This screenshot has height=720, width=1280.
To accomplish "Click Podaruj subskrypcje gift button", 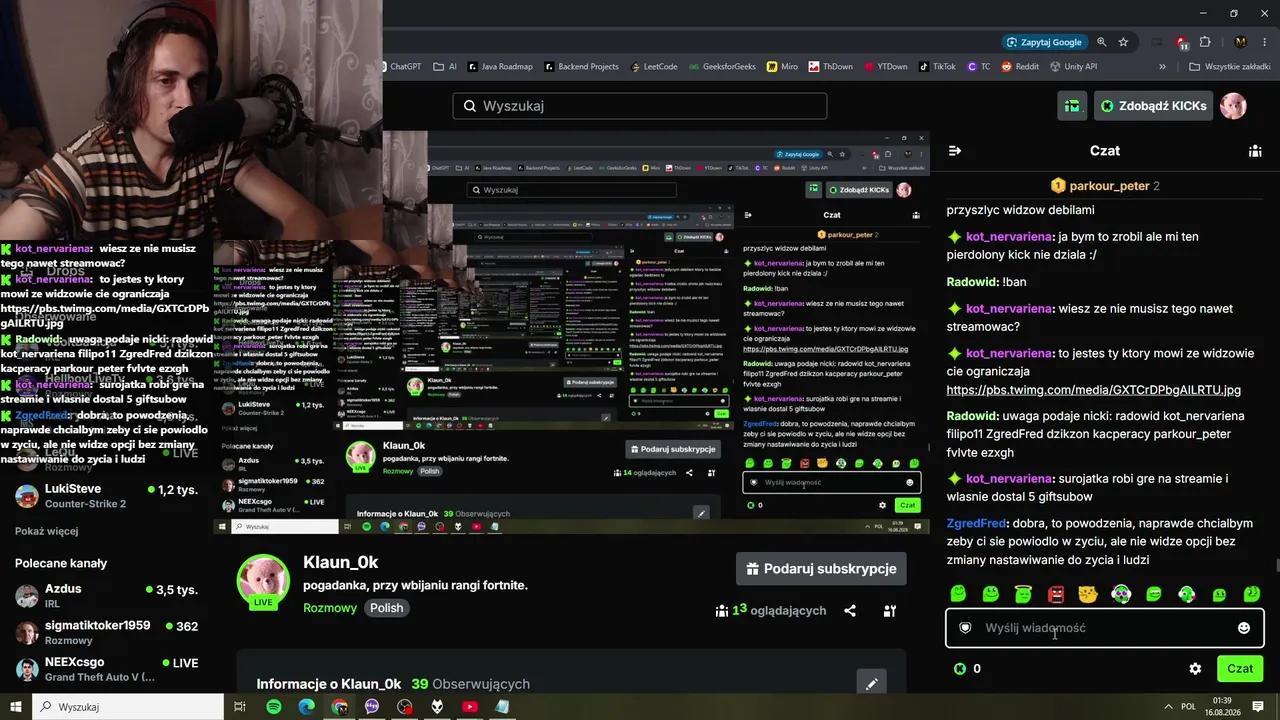I will (x=821, y=569).
